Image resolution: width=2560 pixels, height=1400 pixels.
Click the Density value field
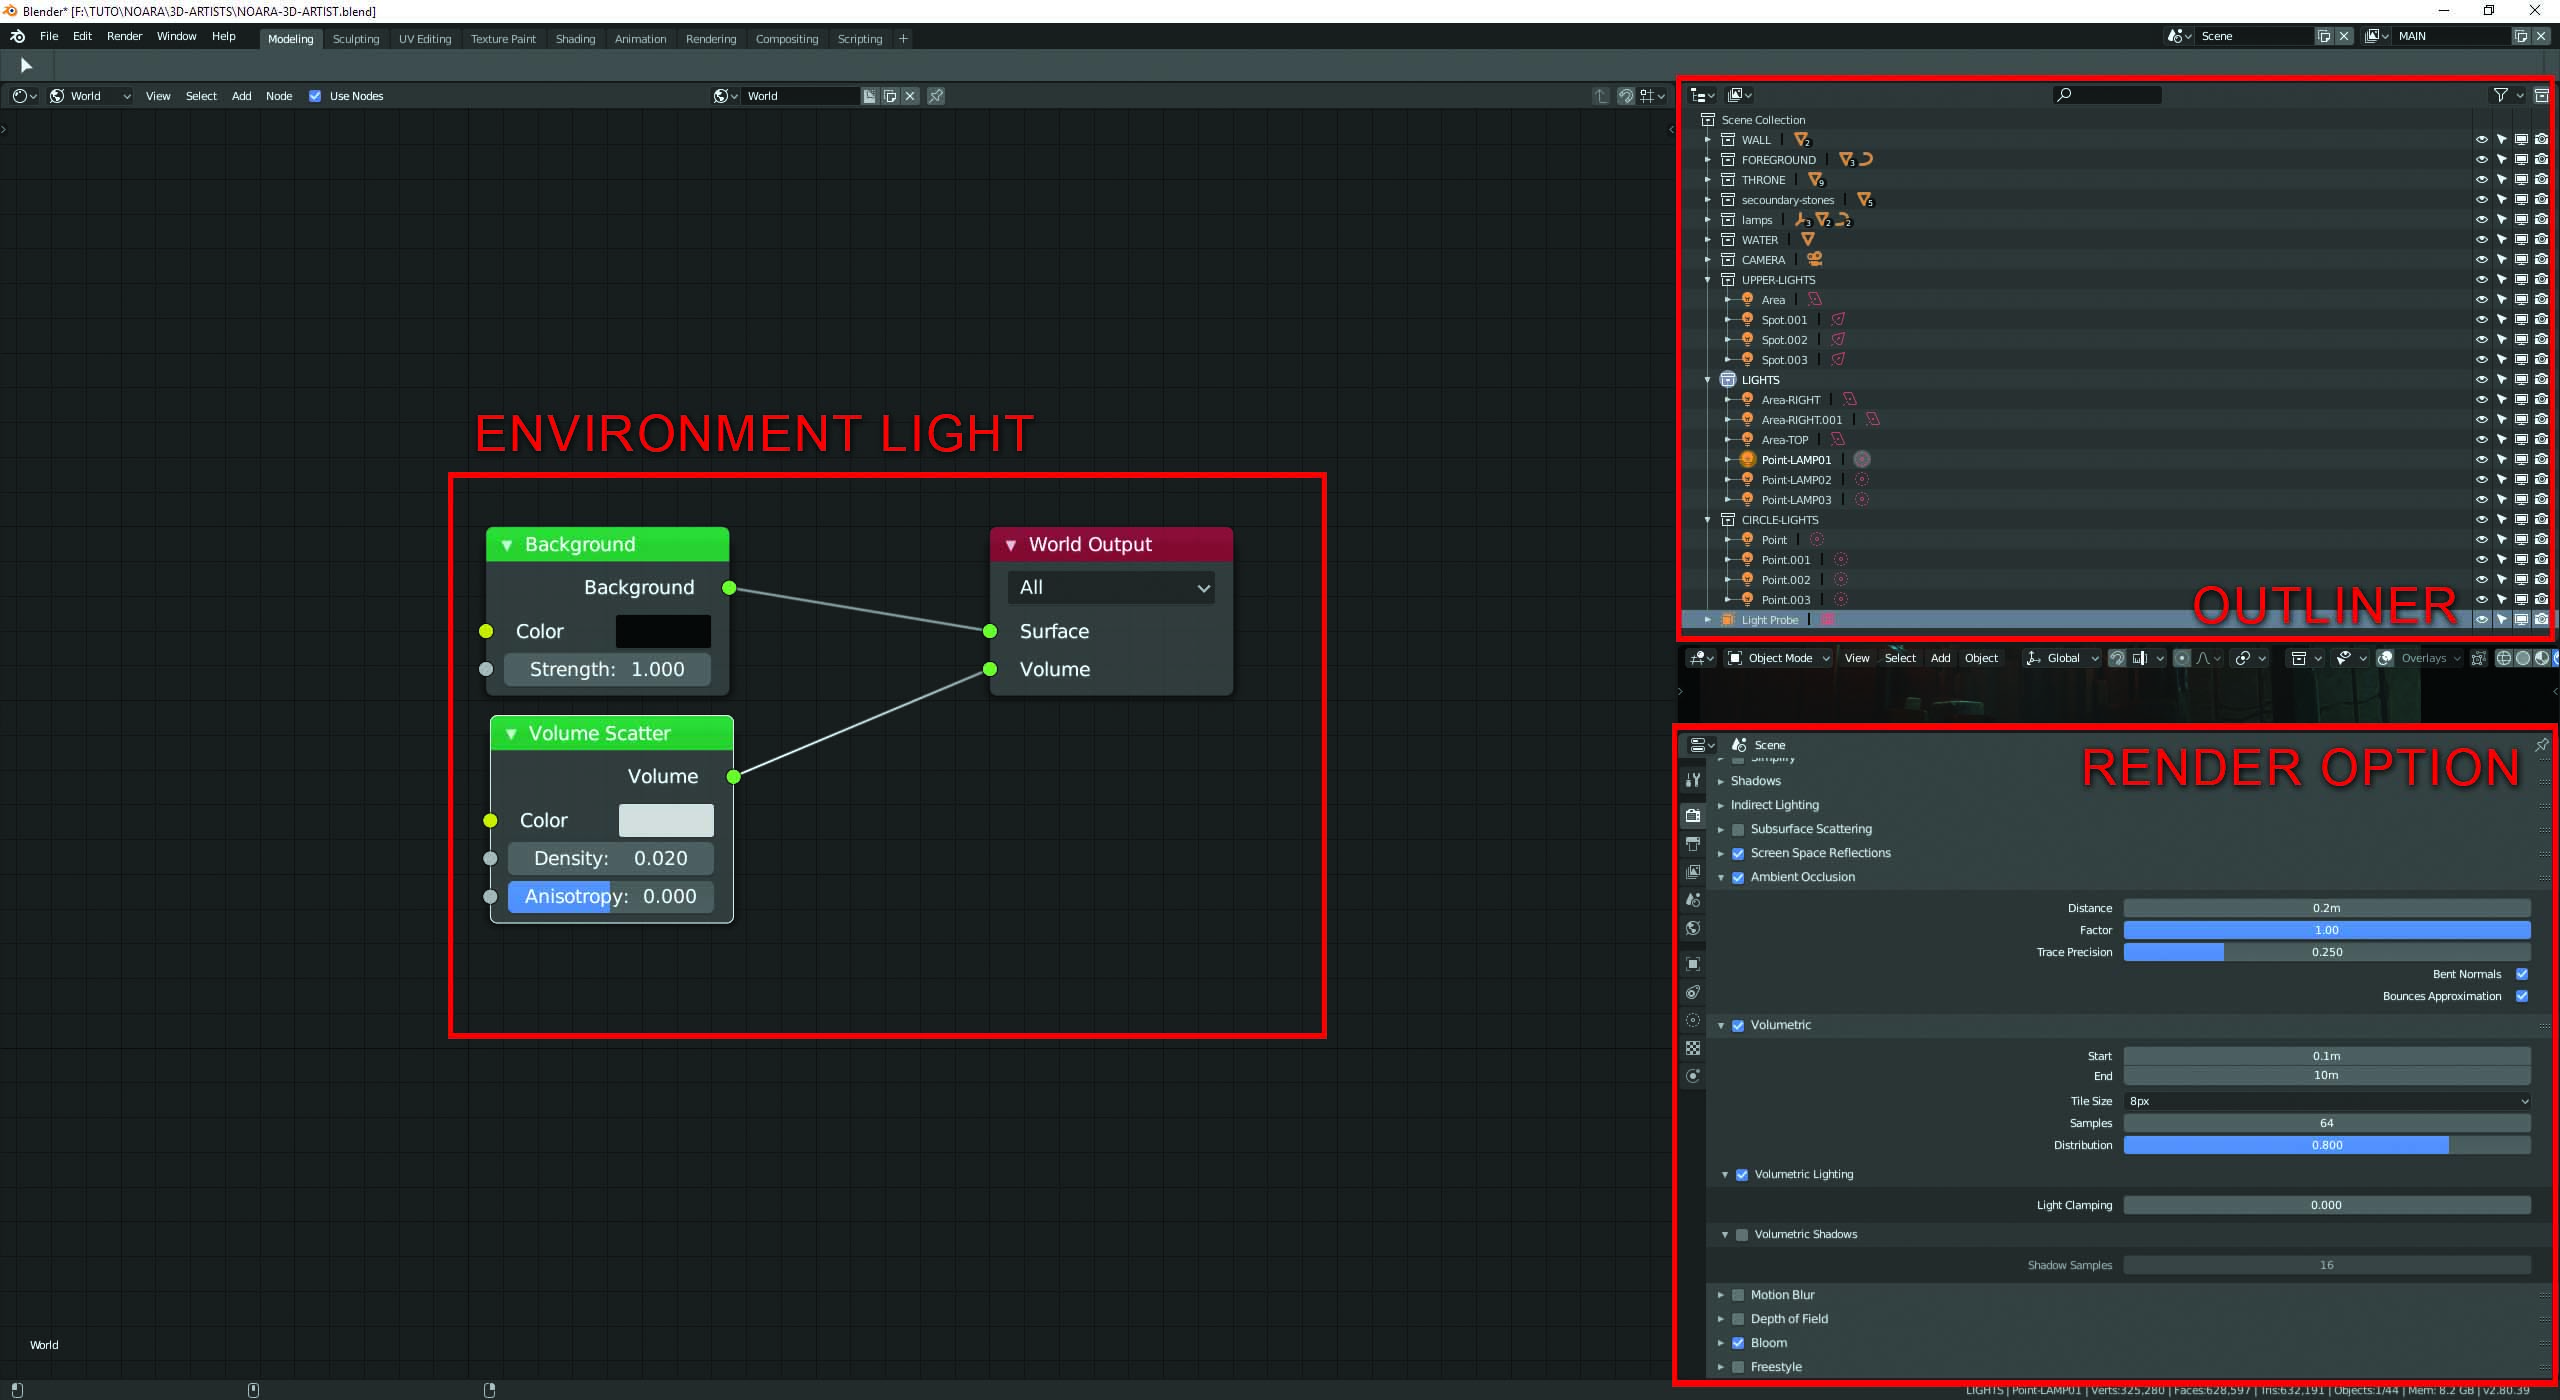point(611,859)
